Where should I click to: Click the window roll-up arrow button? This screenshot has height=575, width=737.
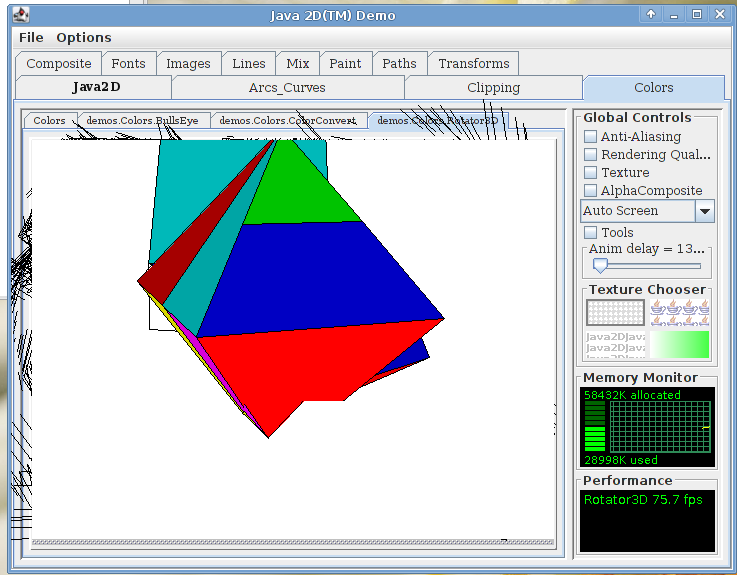(651, 14)
